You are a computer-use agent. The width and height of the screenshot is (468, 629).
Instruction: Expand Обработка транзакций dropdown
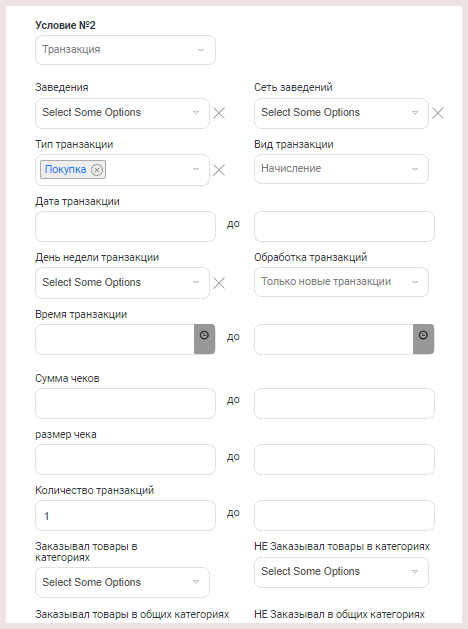[341, 282]
